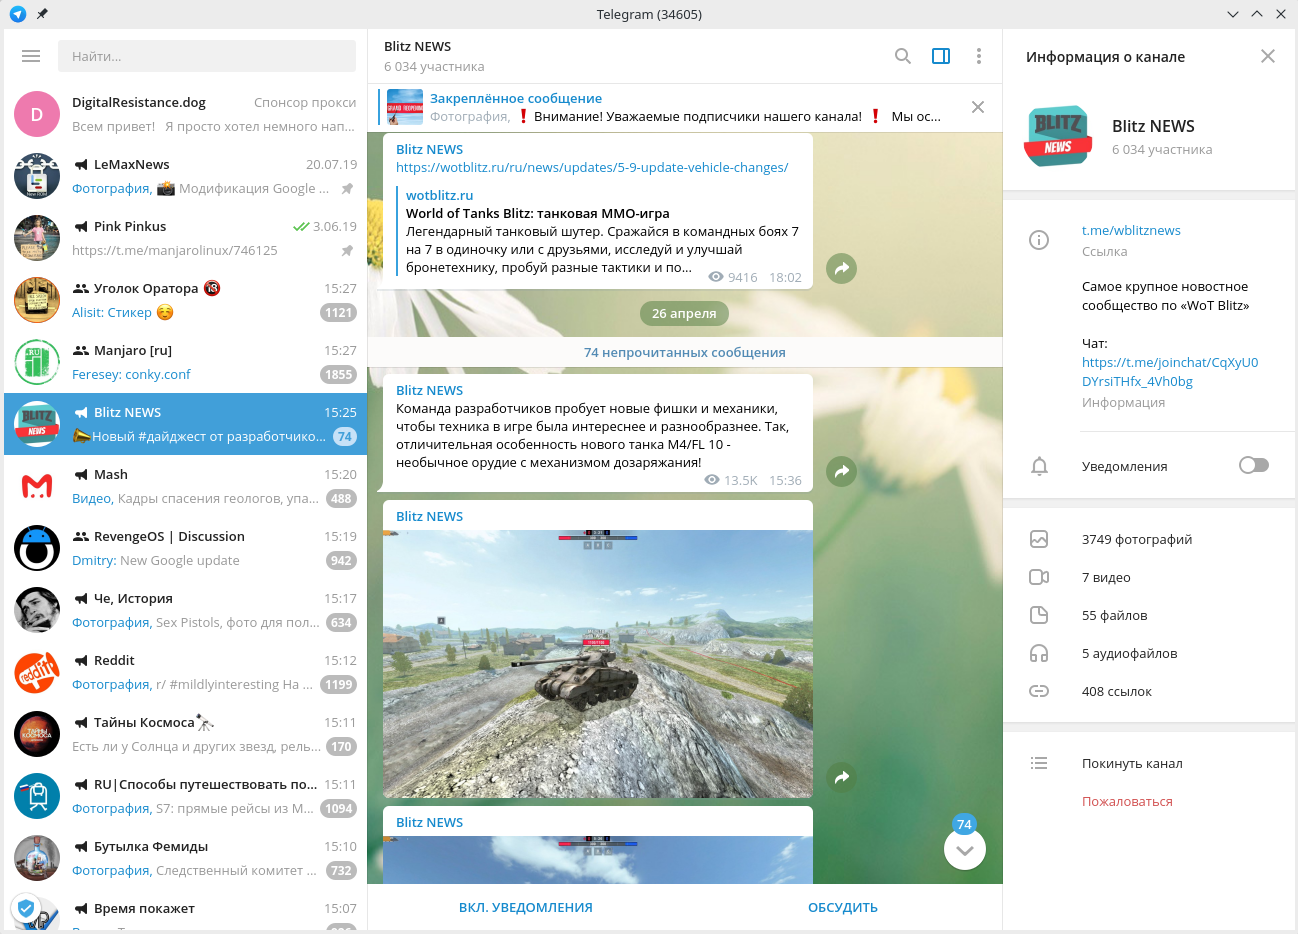This screenshot has width=1298, height=934.
Task: Open the tank screenshot photo
Action: pos(598,664)
